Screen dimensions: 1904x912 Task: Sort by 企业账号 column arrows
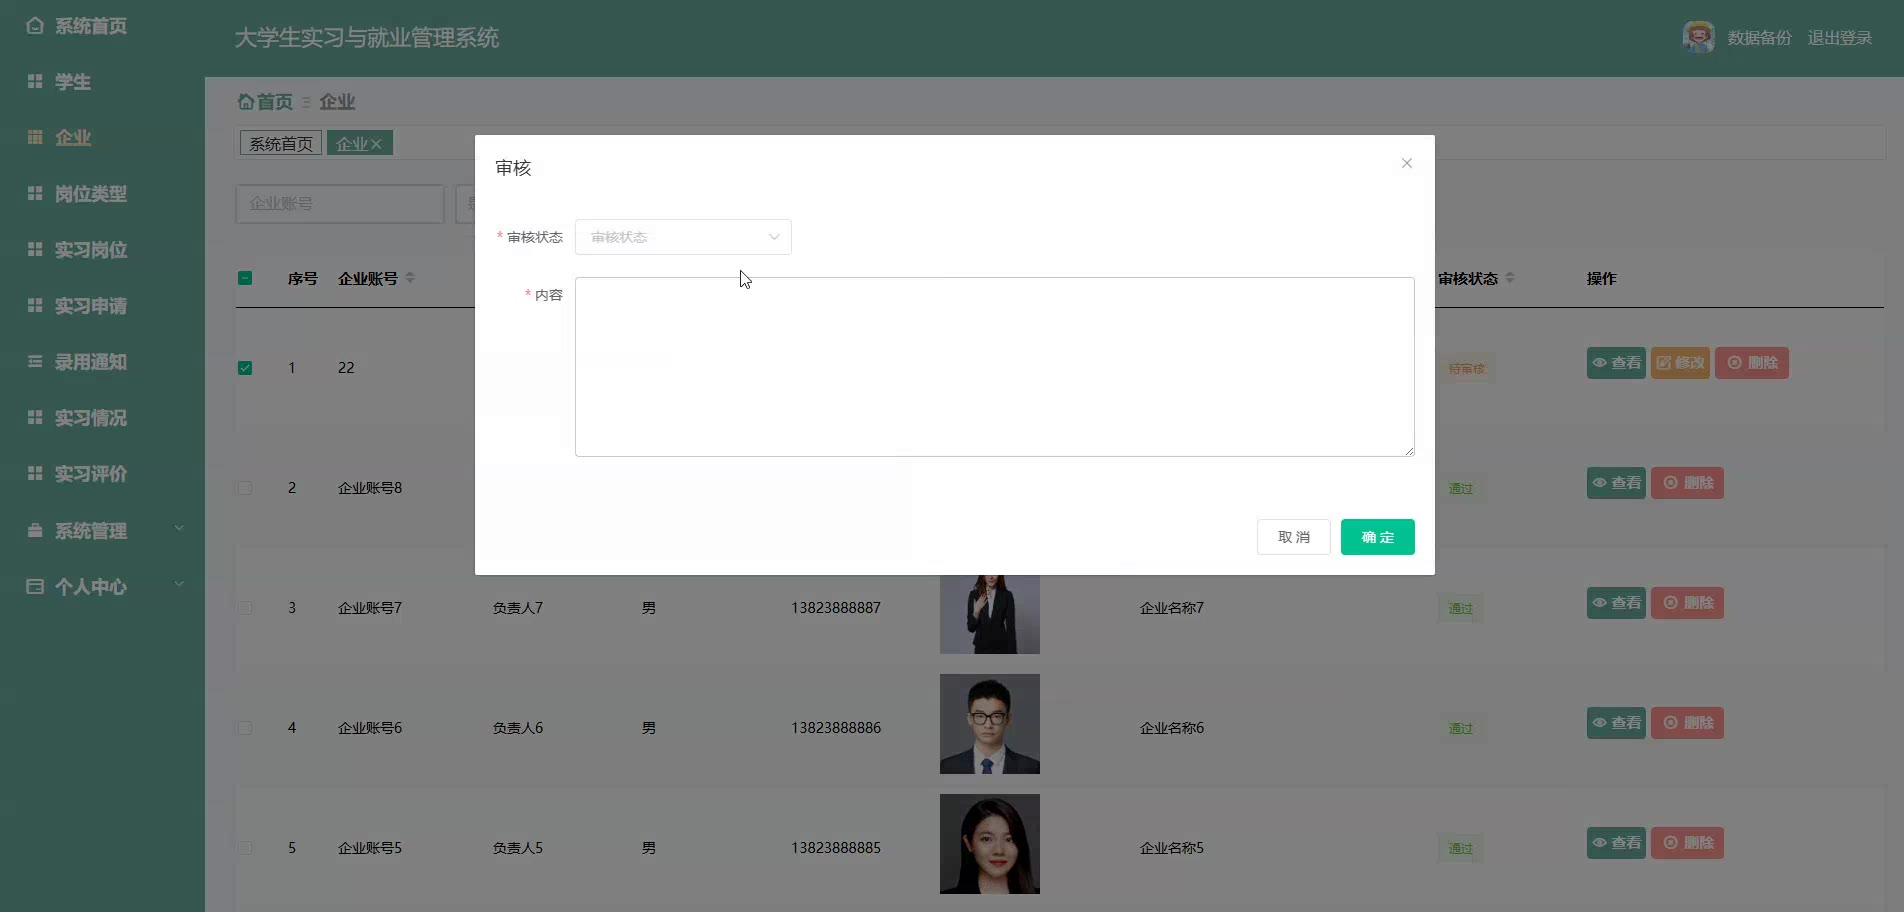tap(410, 278)
